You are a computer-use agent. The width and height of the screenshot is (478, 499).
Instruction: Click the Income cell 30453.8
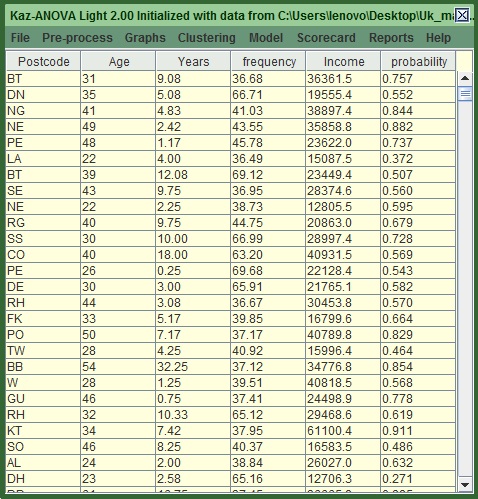[x=343, y=303]
